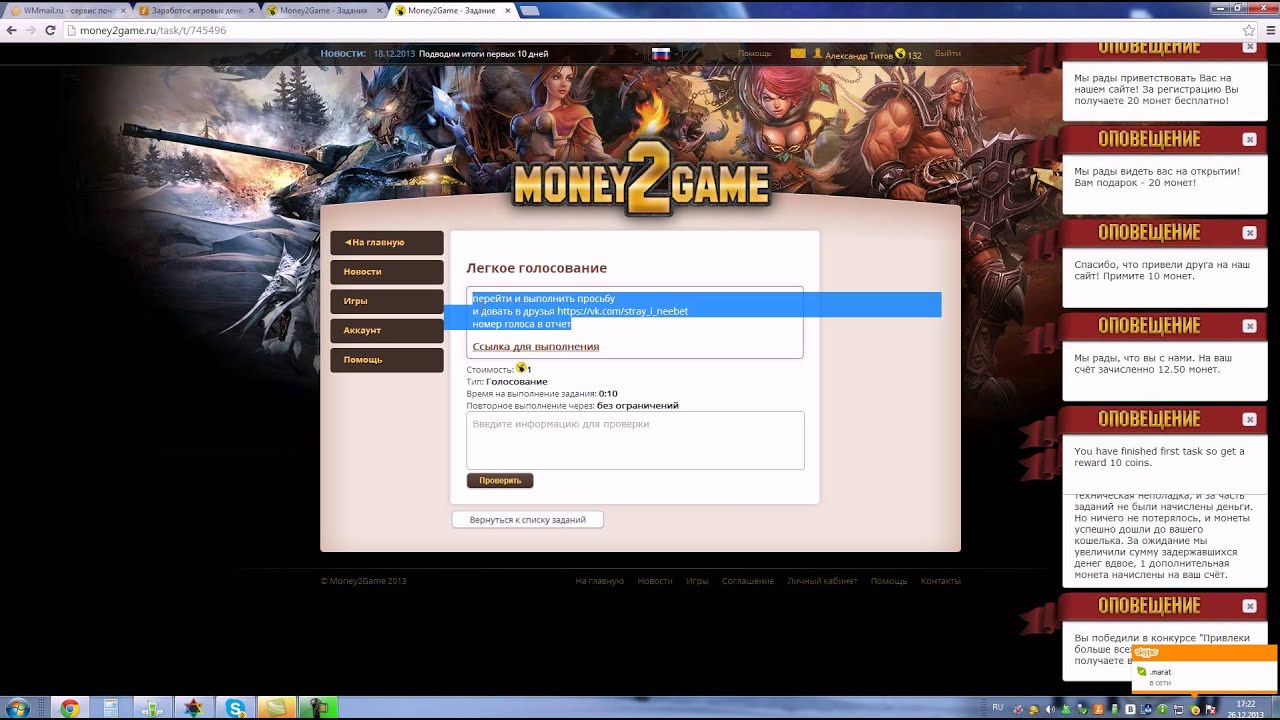
Task: Click the text Тип: Голосование
Action: (x=507, y=382)
